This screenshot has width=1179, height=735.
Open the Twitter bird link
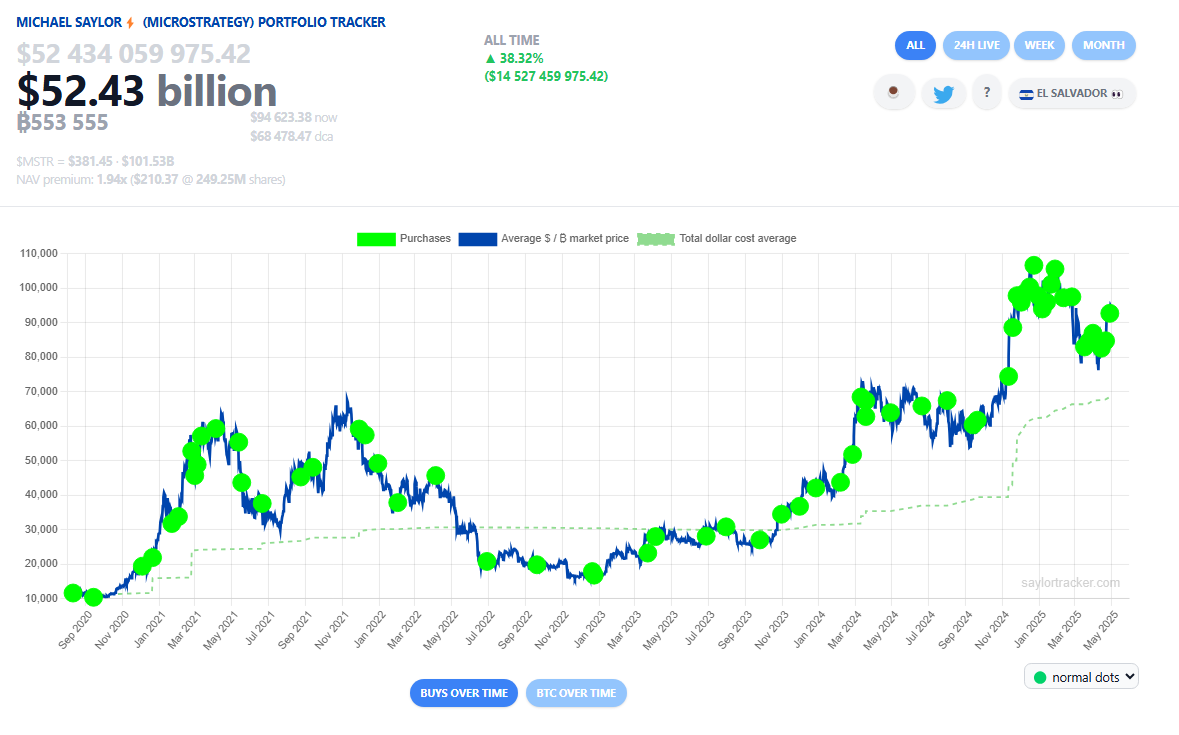click(x=944, y=94)
